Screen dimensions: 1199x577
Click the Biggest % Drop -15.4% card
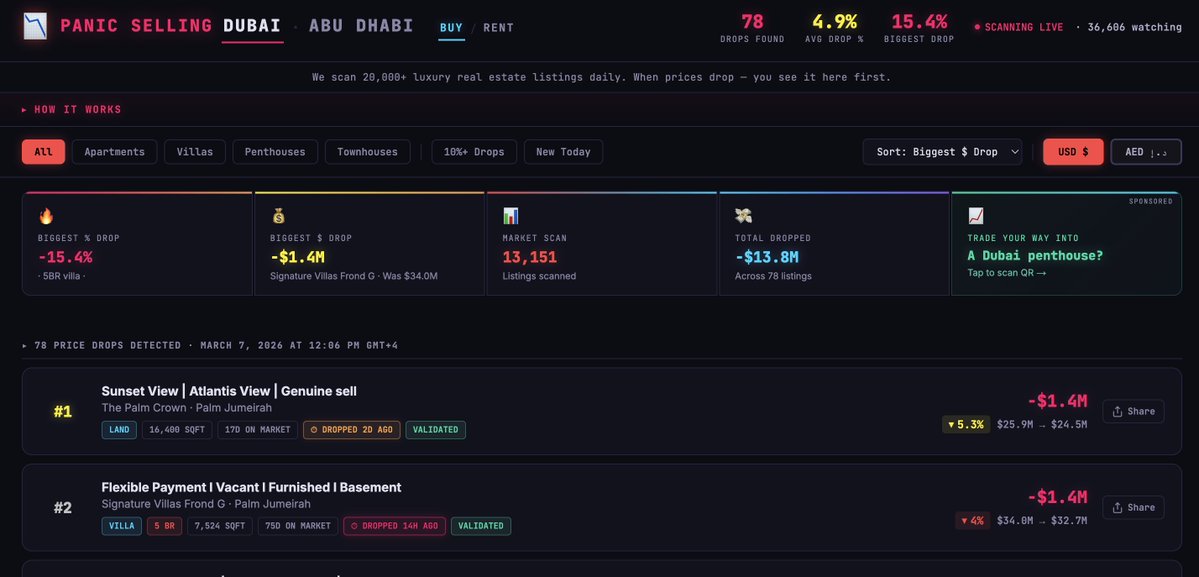click(x=137, y=244)
